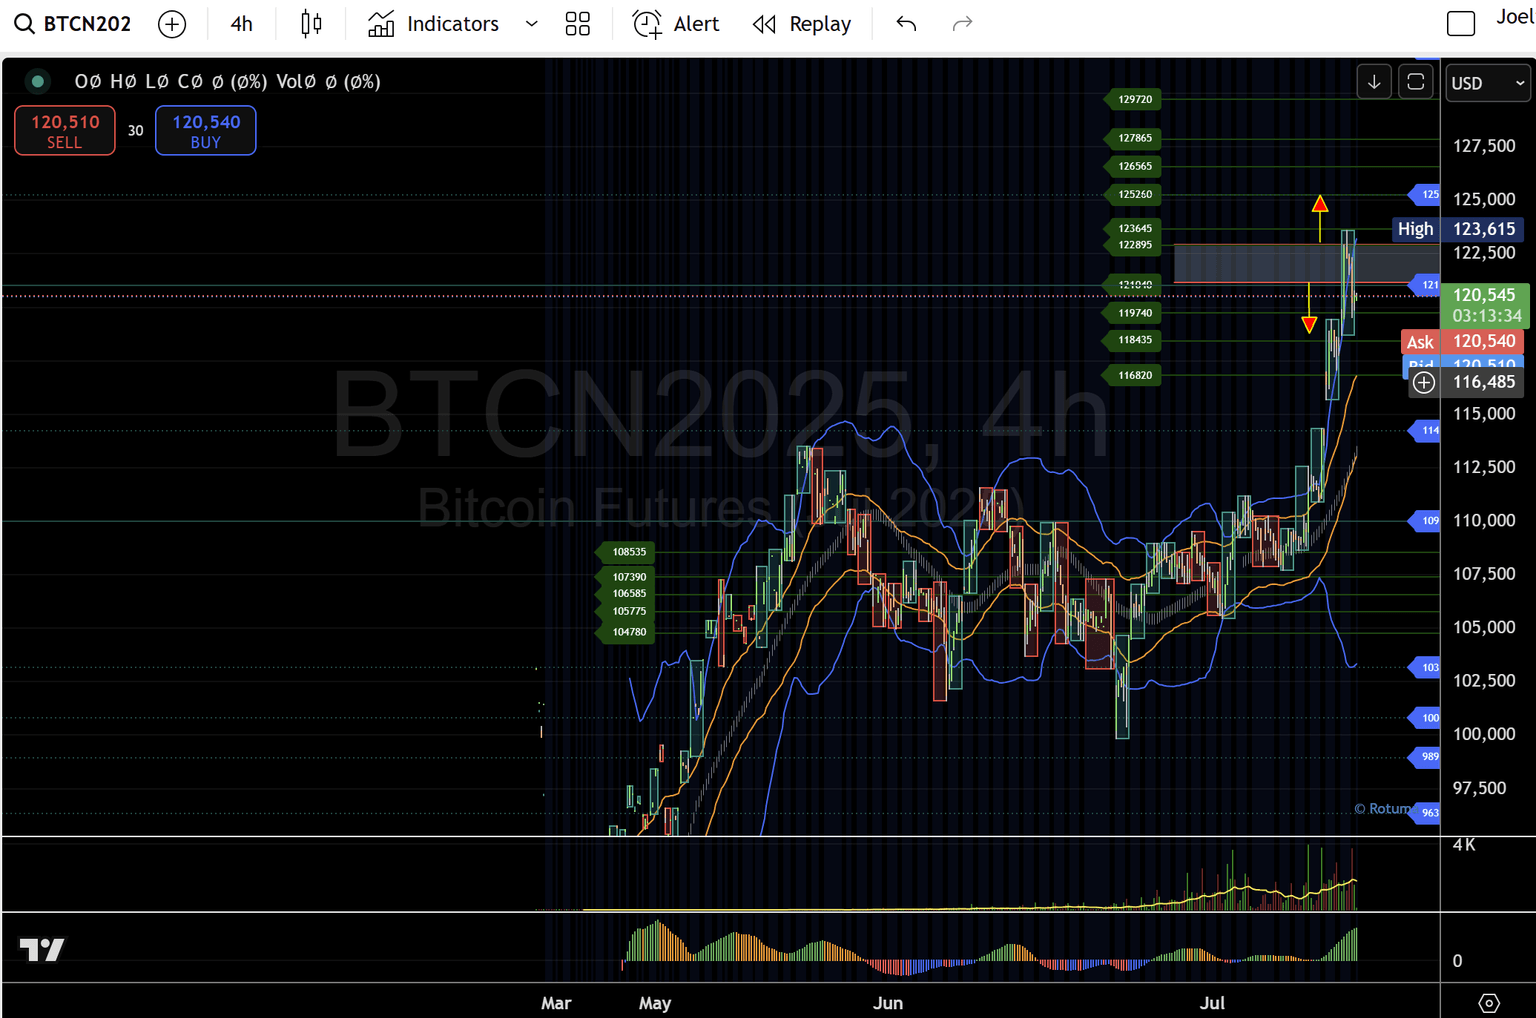Click the BUY 120,540 button
1536x1018 pixels.
(x=205, y=130)
